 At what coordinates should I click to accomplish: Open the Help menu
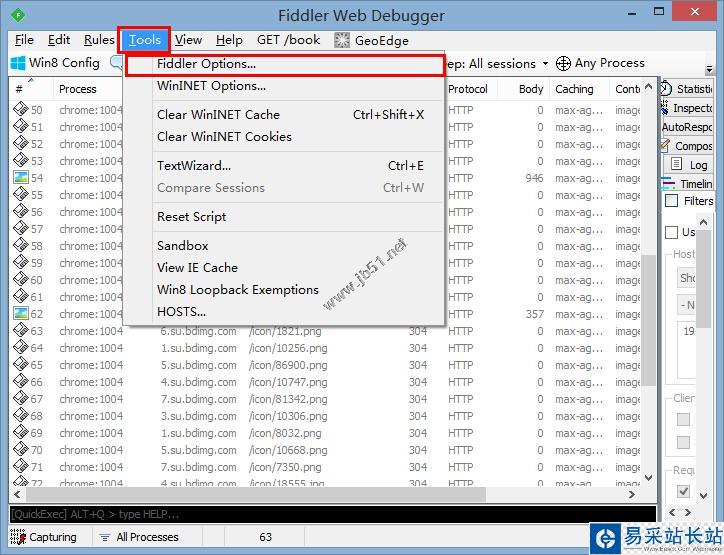229,40
